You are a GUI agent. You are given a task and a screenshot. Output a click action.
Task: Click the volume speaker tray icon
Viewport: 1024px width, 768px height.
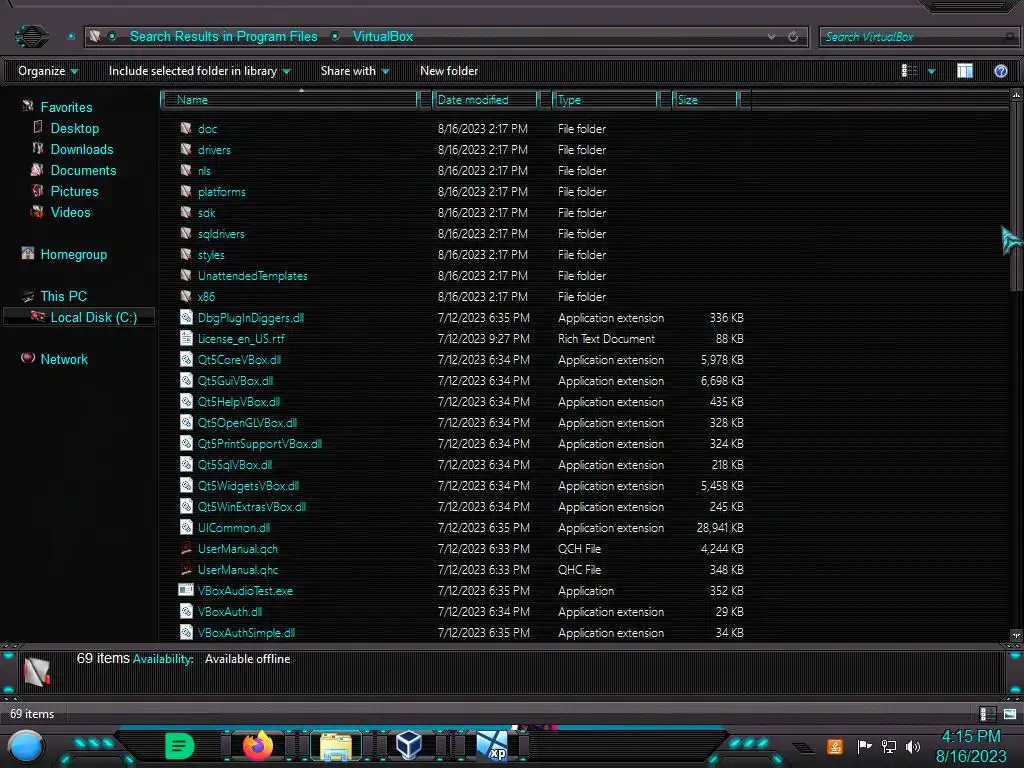[x=913, y=746]
